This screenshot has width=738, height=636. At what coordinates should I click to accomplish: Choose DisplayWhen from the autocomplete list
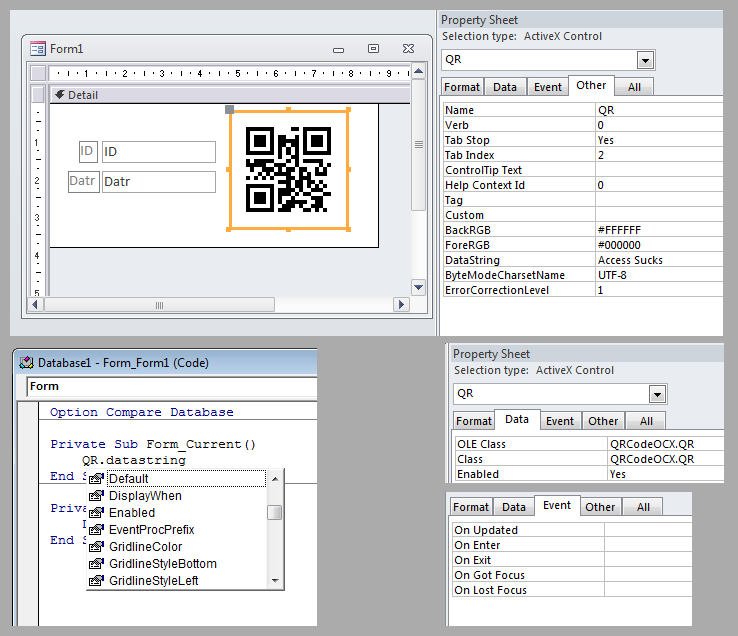(145, 496)
